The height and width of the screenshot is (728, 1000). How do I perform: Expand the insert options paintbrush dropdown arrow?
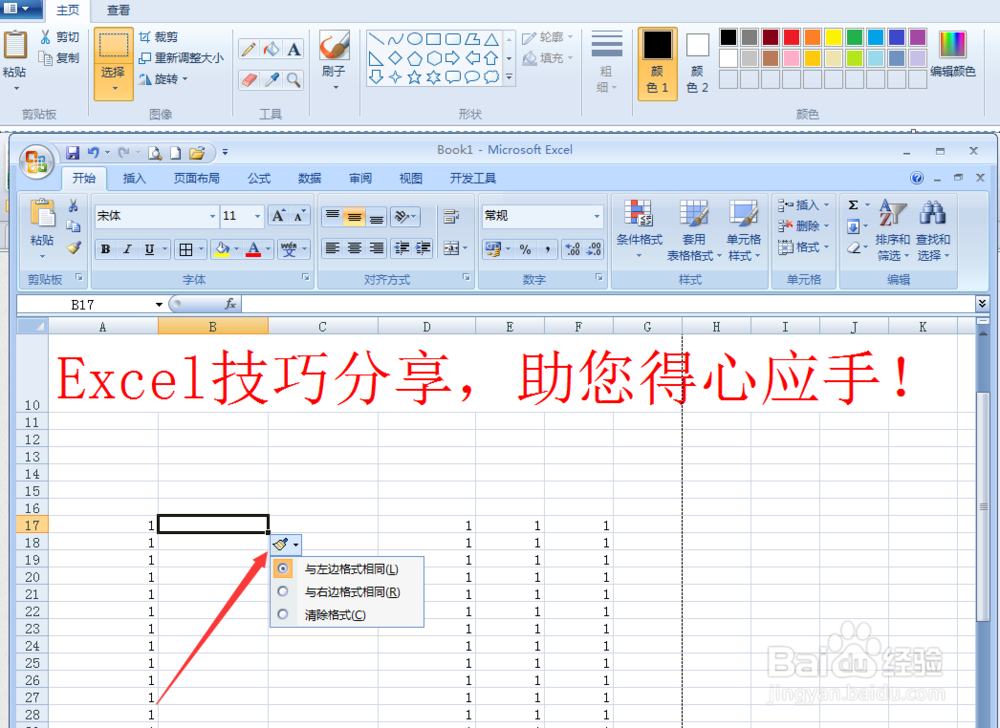(294, 544)
